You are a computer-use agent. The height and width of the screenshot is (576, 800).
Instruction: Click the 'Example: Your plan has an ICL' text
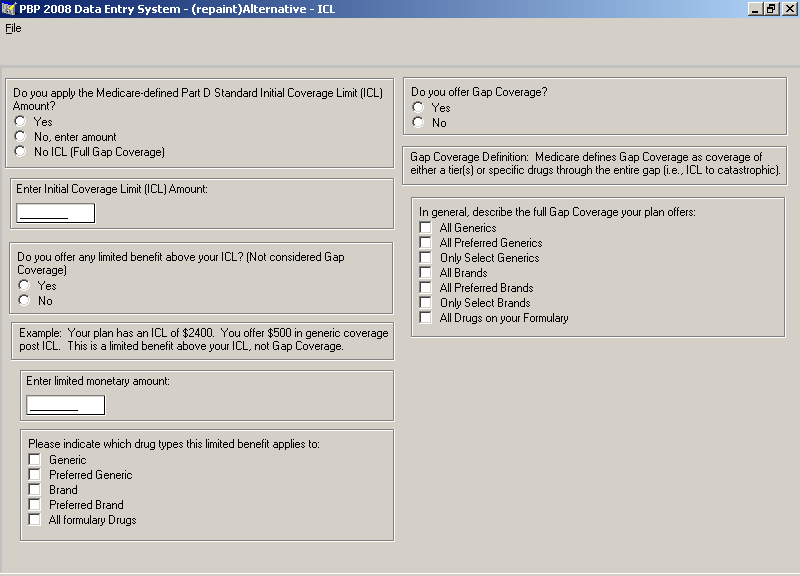(x=204, y=339)
